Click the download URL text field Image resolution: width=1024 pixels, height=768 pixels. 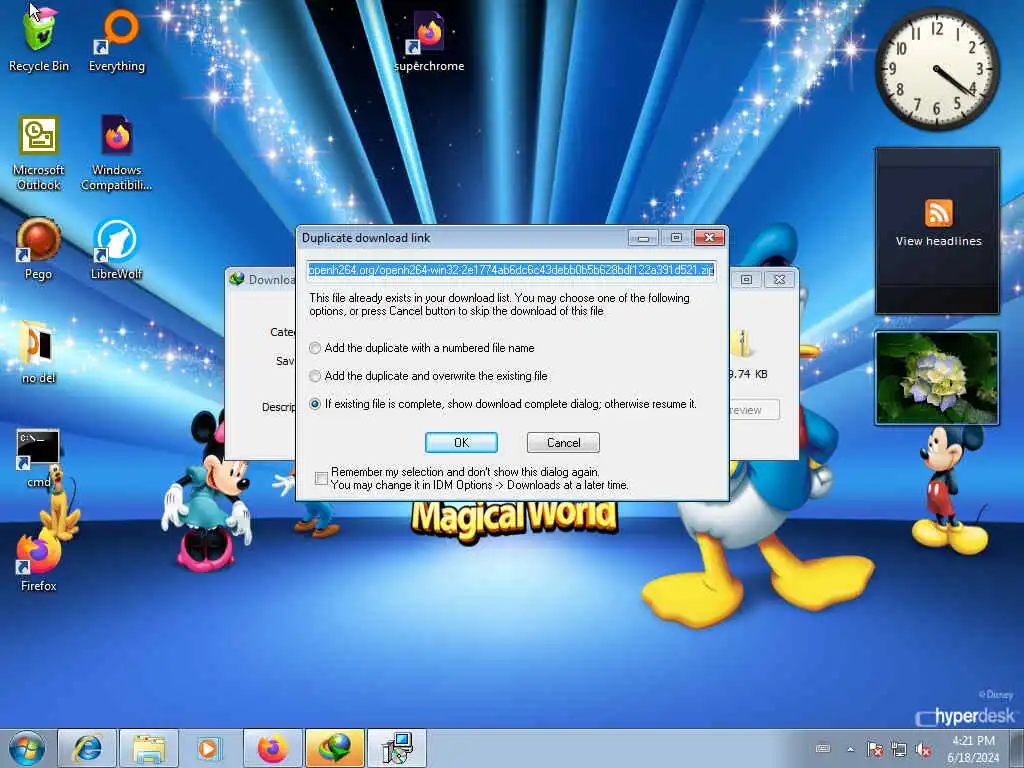coord(512,270)
